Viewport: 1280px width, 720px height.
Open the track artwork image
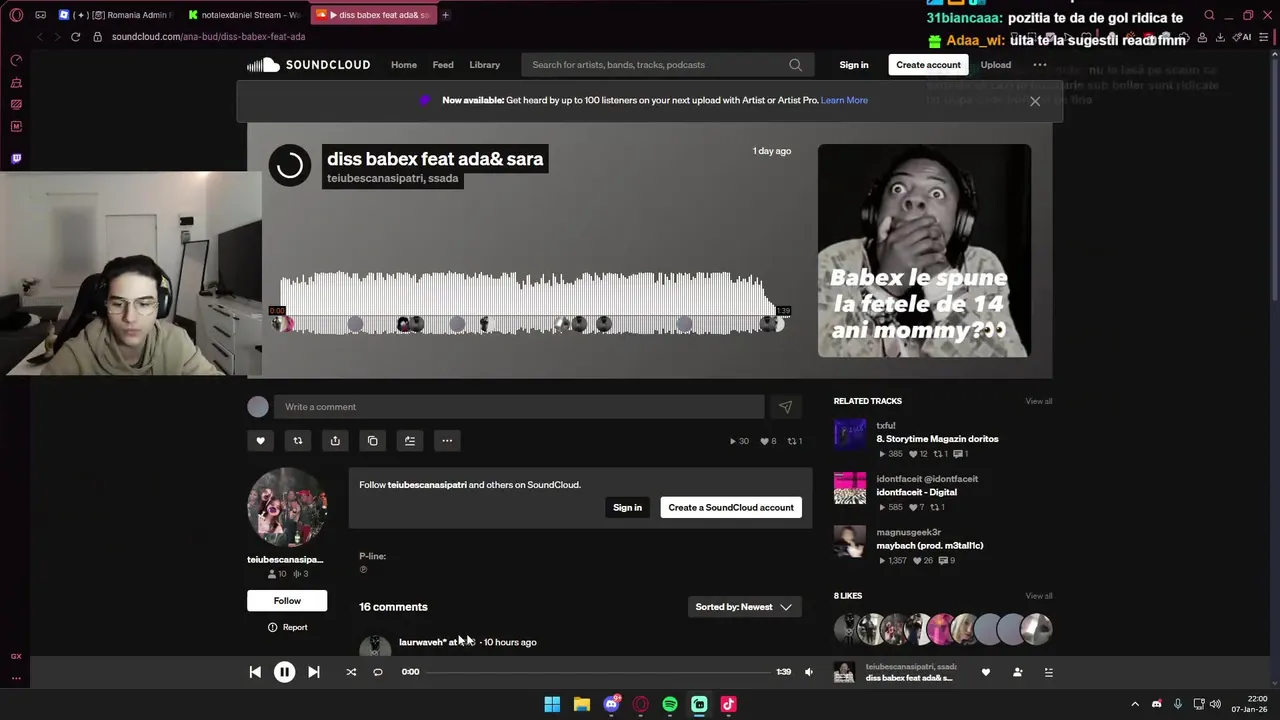coord(924,251)
